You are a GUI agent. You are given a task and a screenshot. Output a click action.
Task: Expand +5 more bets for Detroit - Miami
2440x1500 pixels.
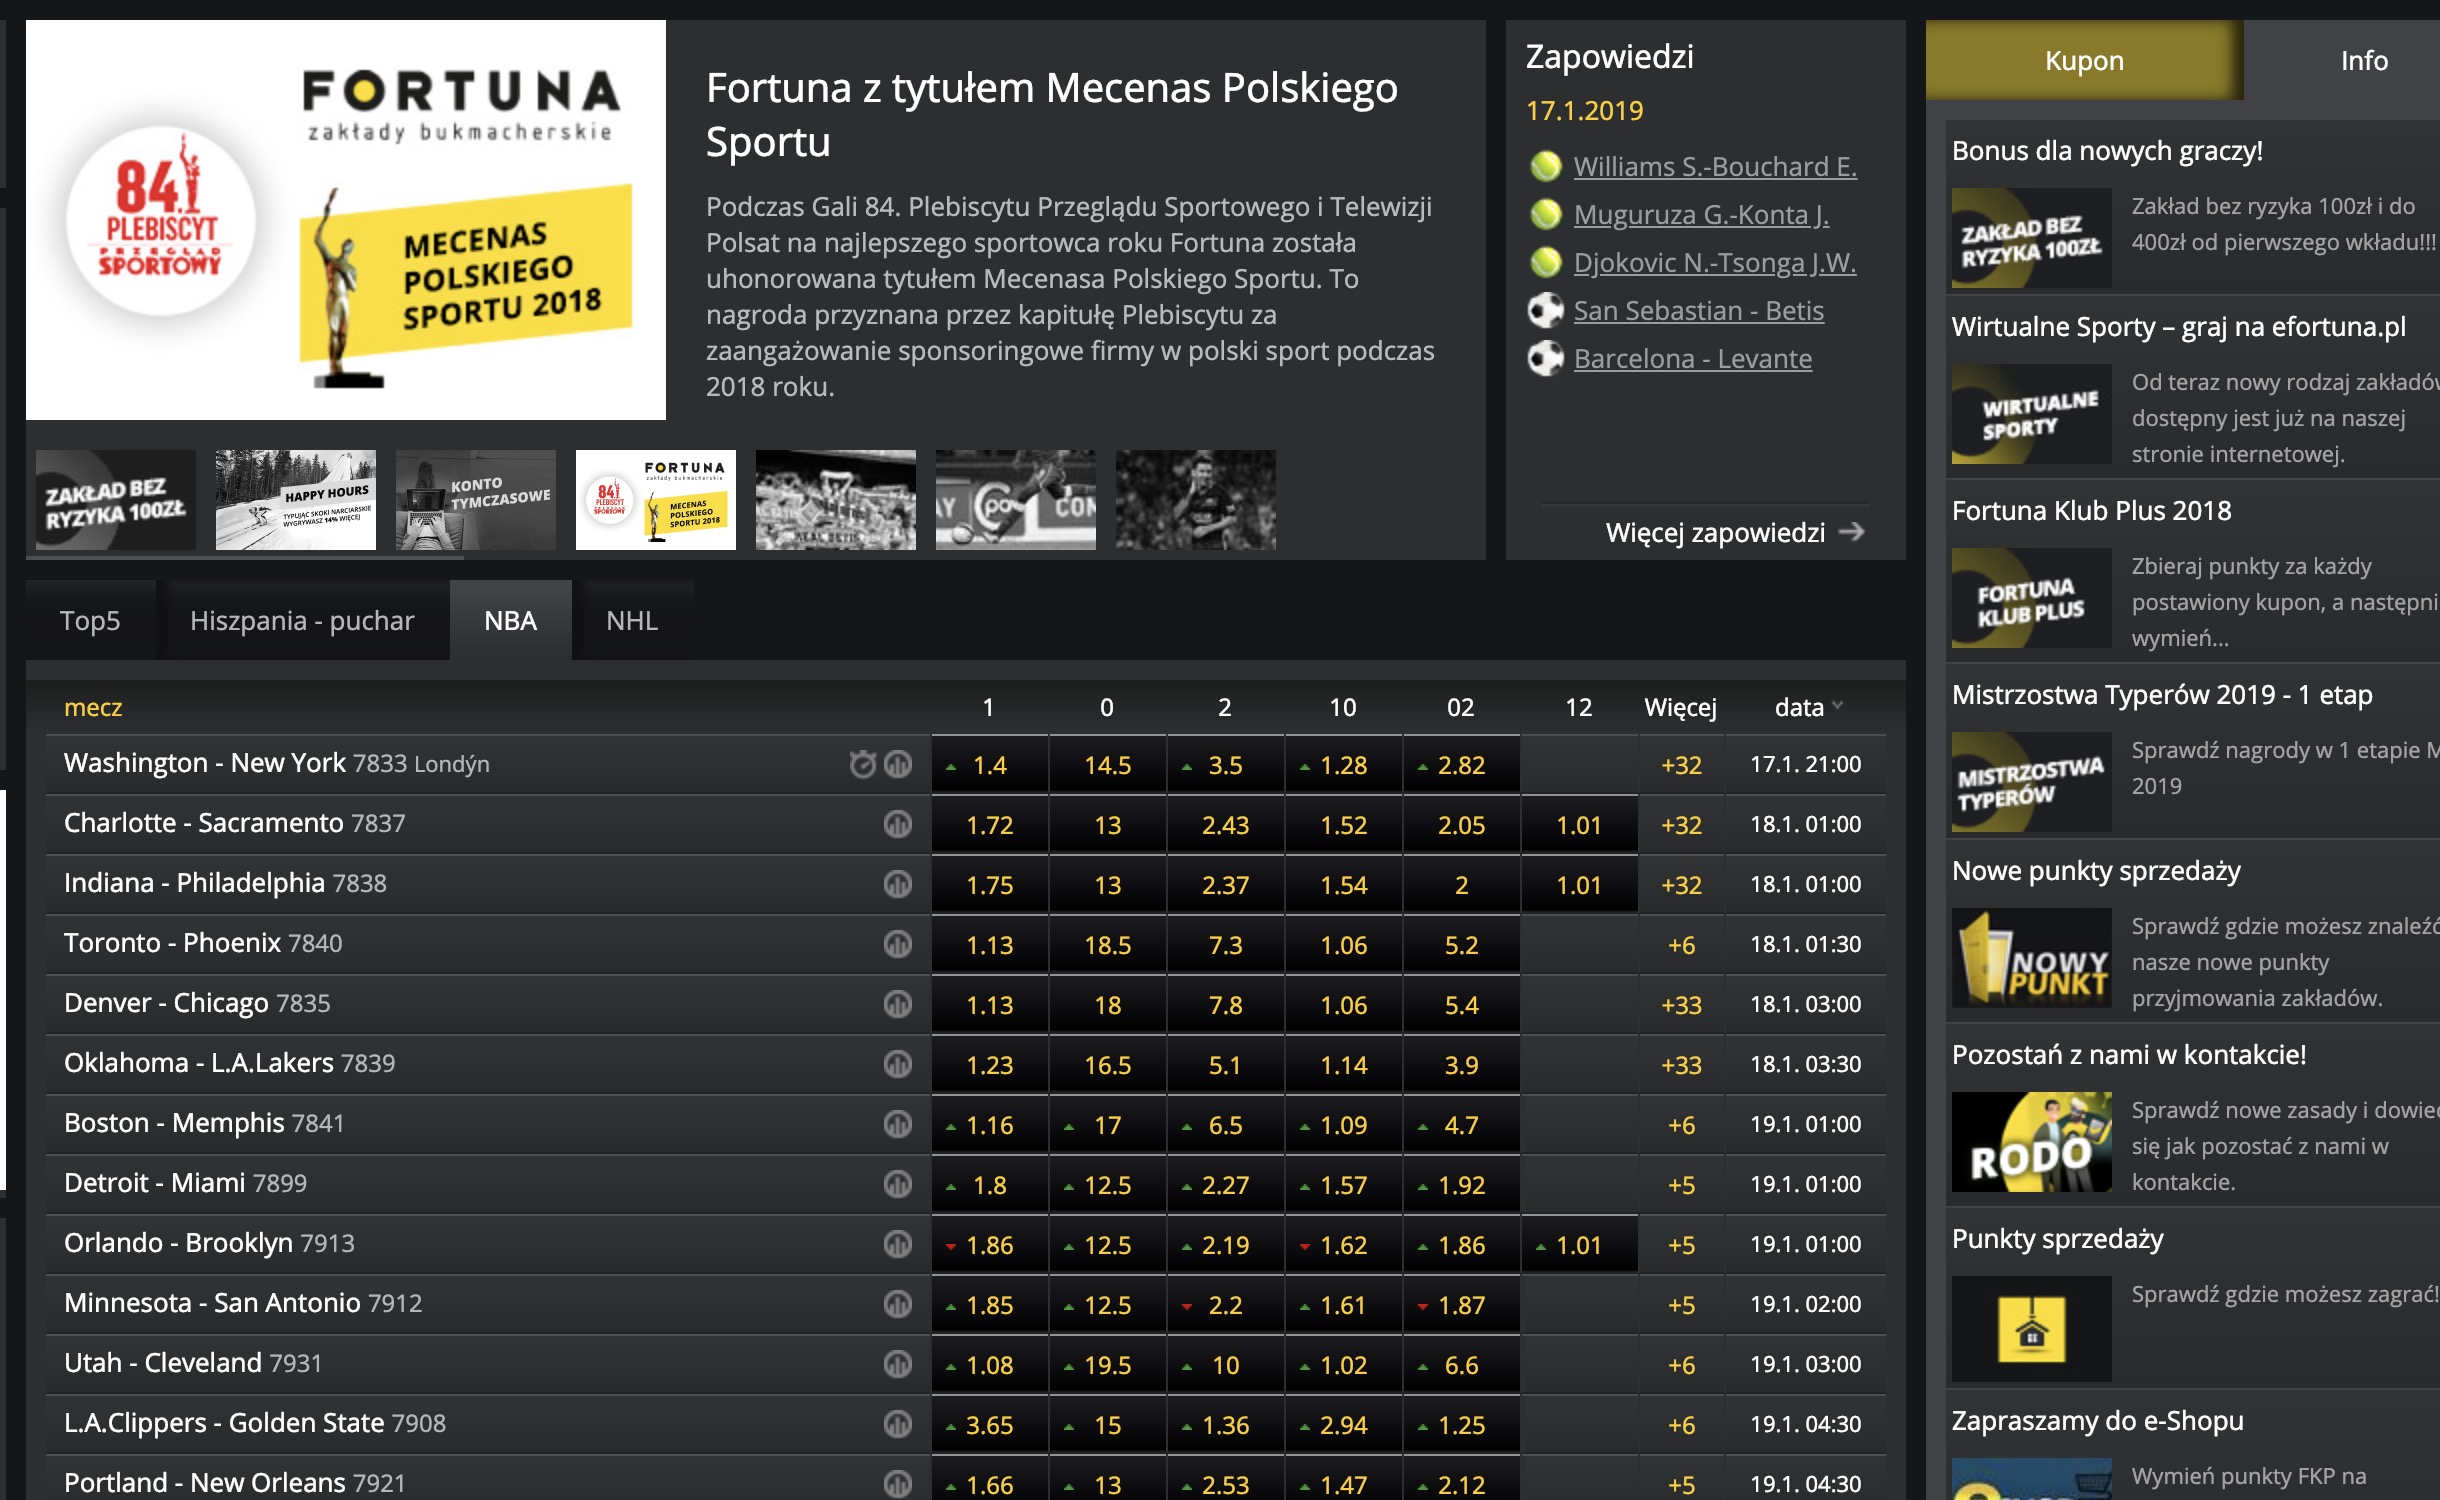pos(1681,1185)
